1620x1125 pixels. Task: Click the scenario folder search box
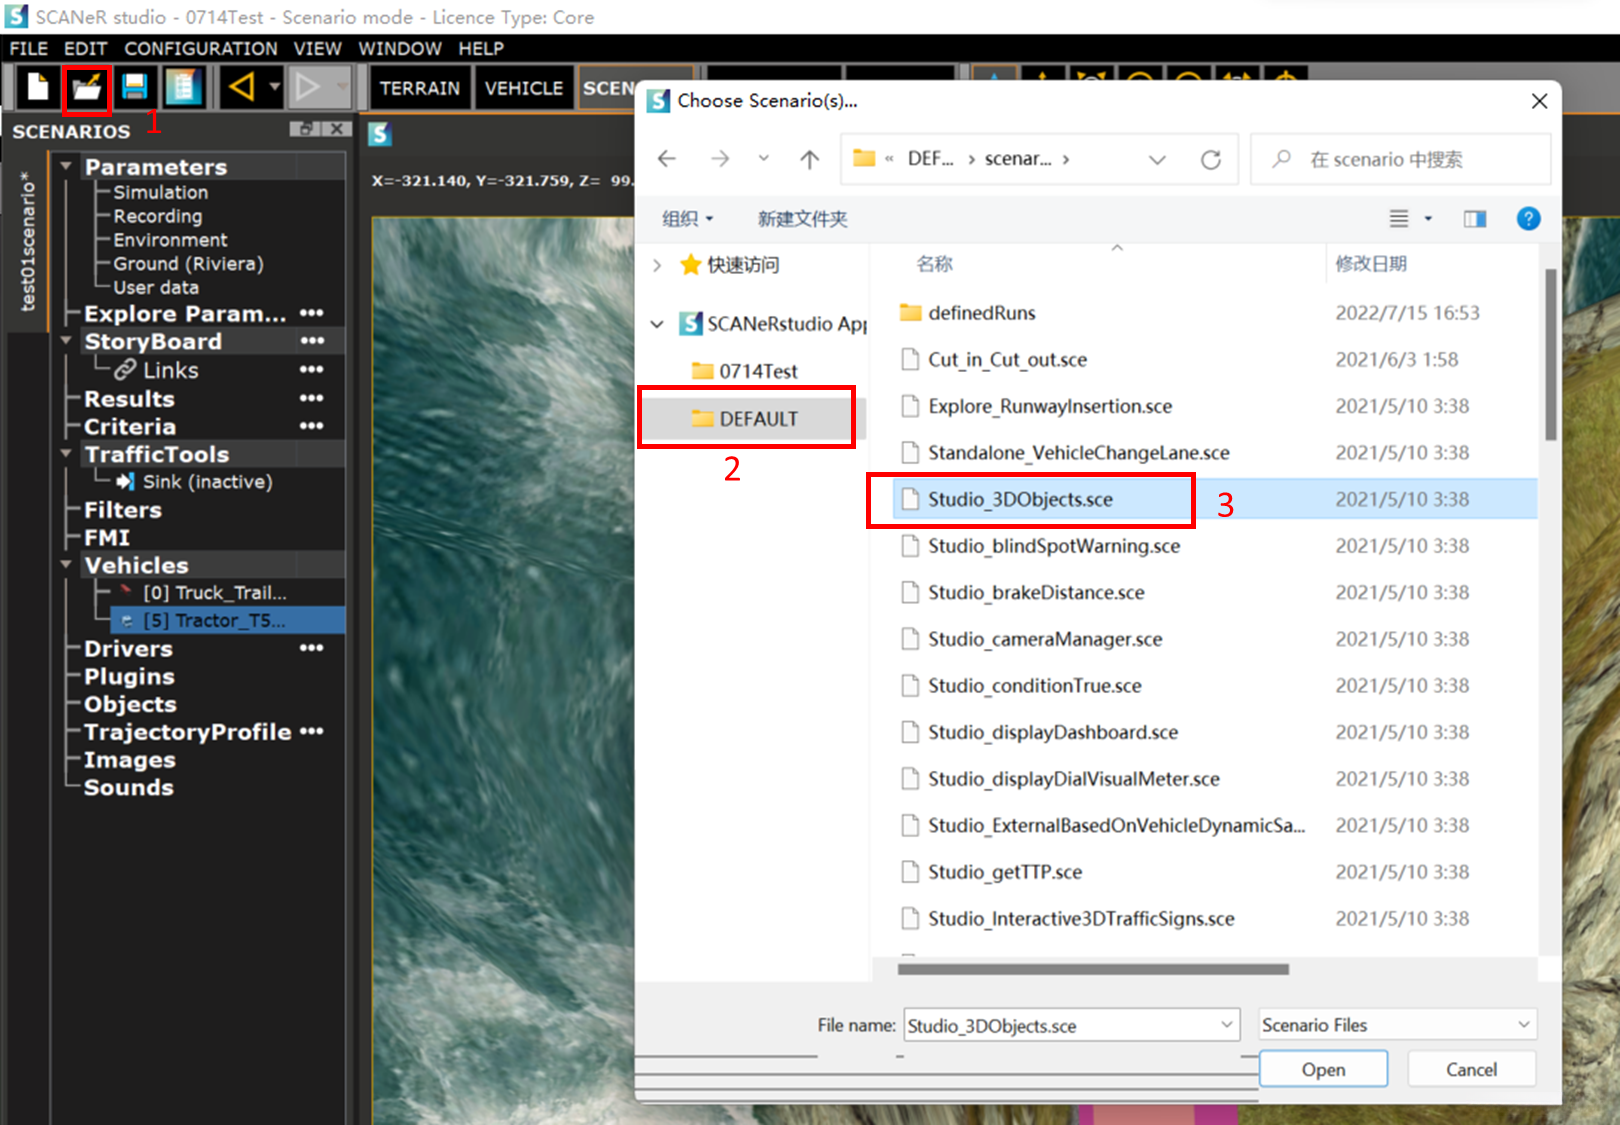1400,159
